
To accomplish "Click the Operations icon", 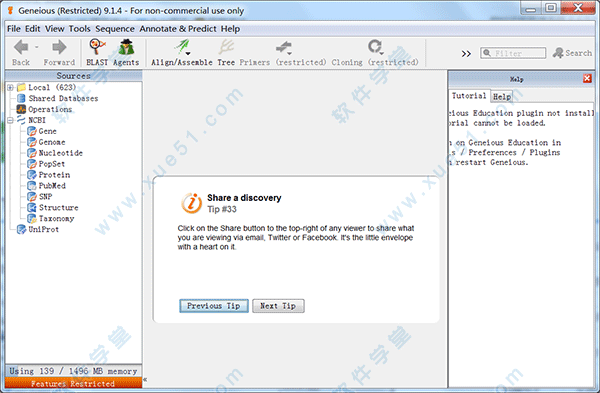I will click(21, 109).
